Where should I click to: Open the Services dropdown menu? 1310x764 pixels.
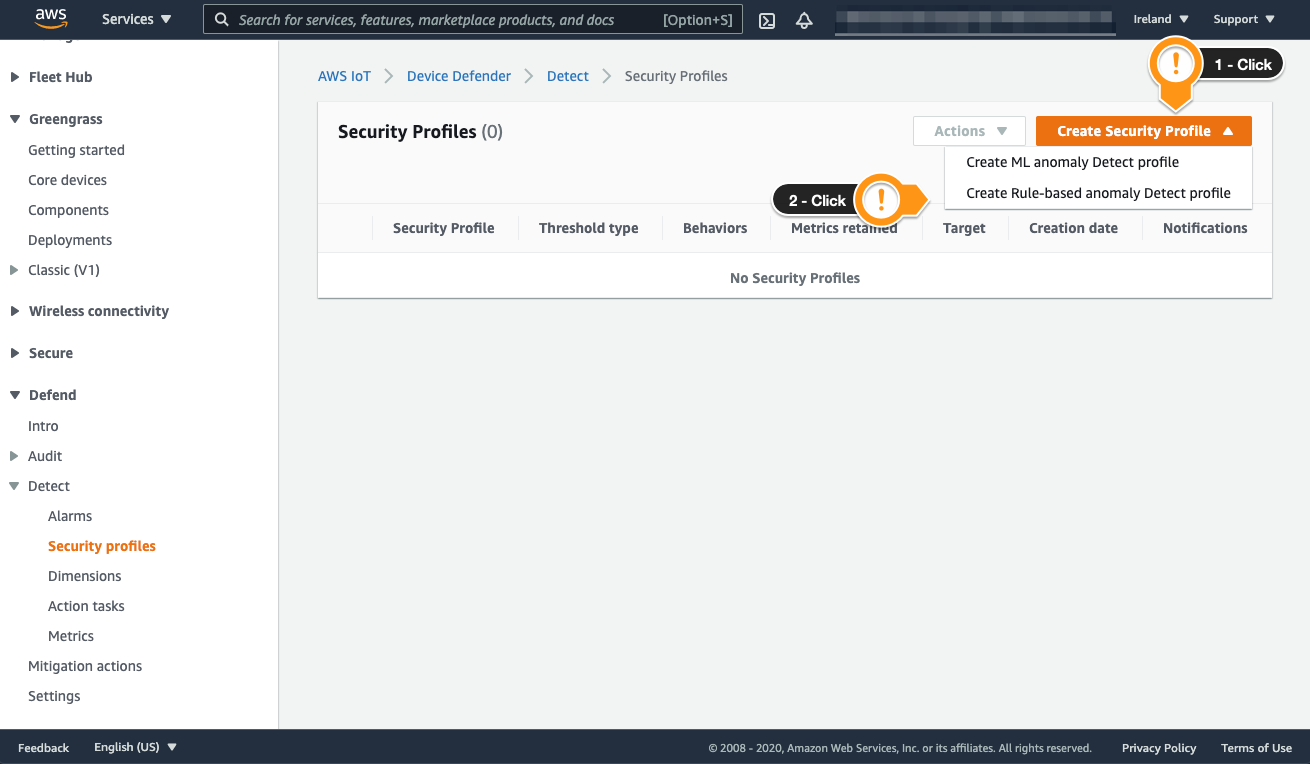point(136,19)
